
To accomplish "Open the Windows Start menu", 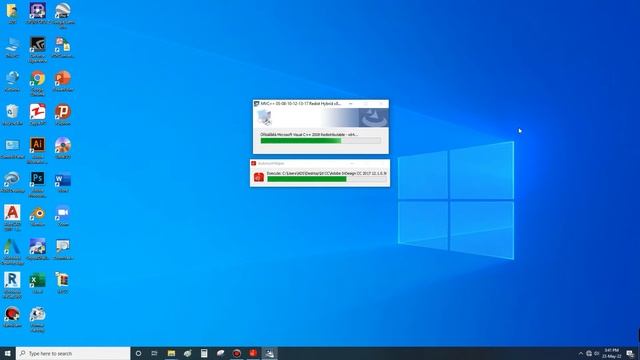I will click(8, 353).
